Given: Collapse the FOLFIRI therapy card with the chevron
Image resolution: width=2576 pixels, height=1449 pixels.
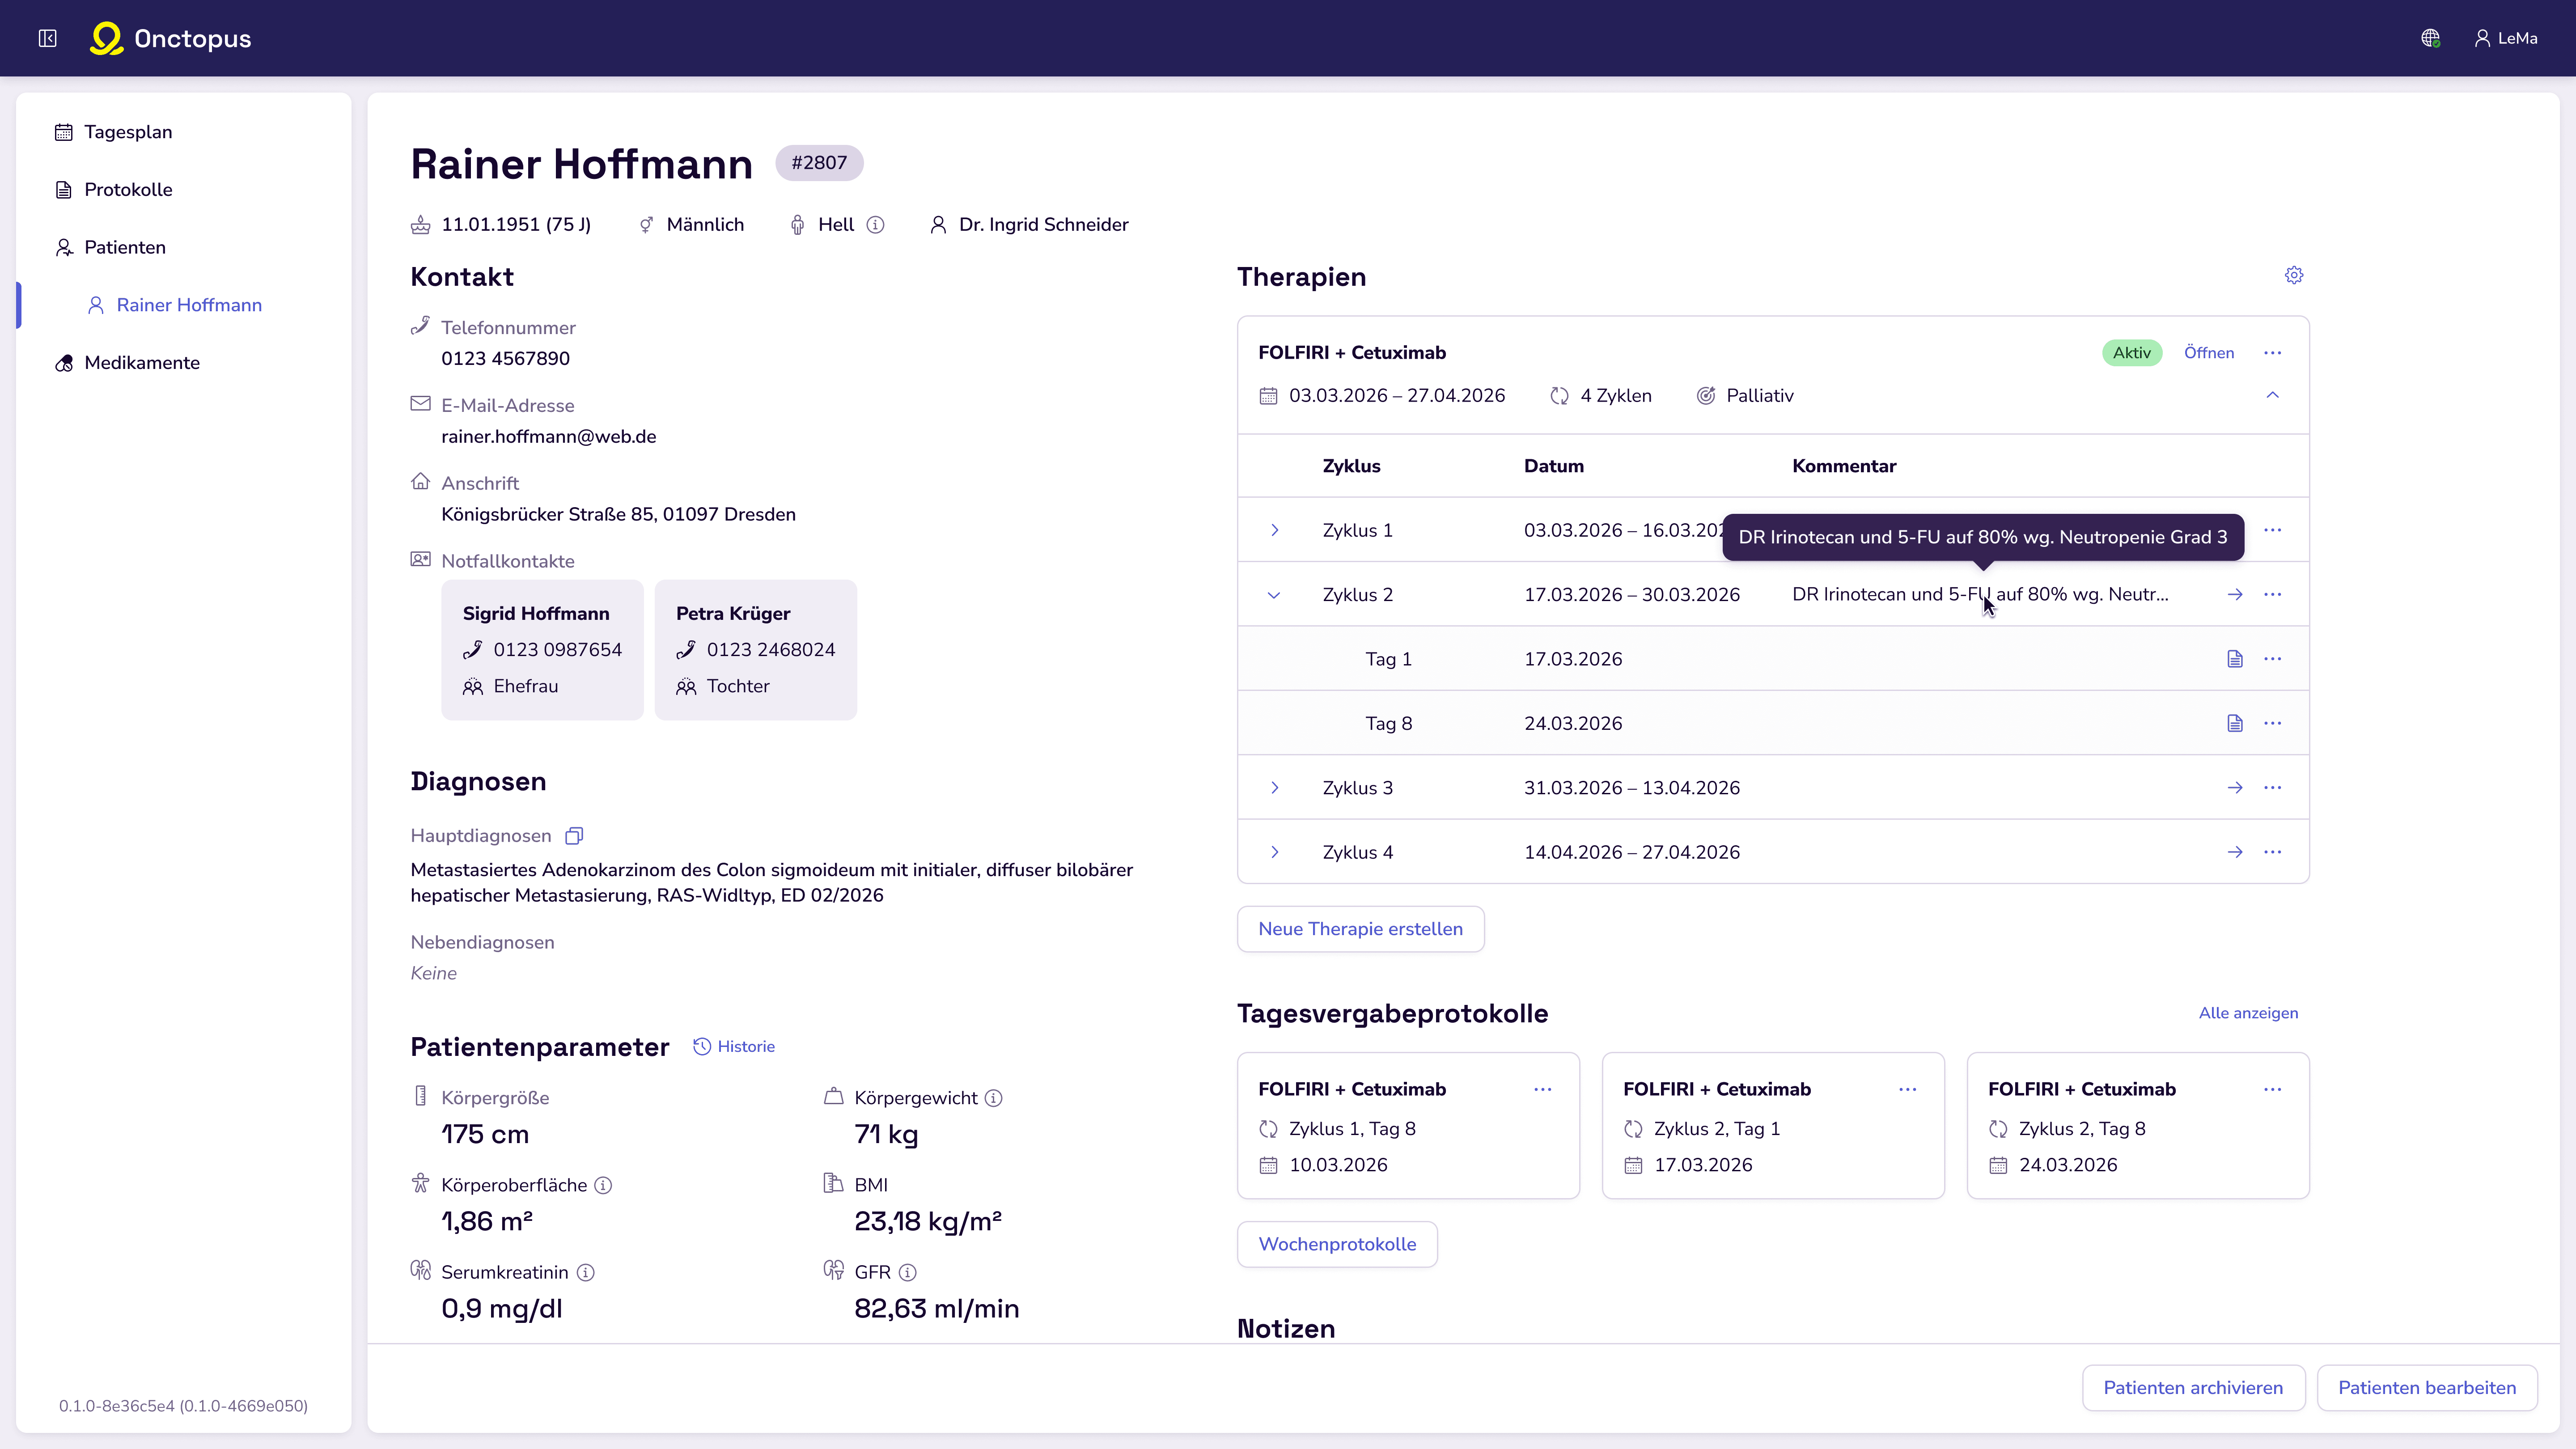Looking at the screenshot, I should coord(2272,396).
